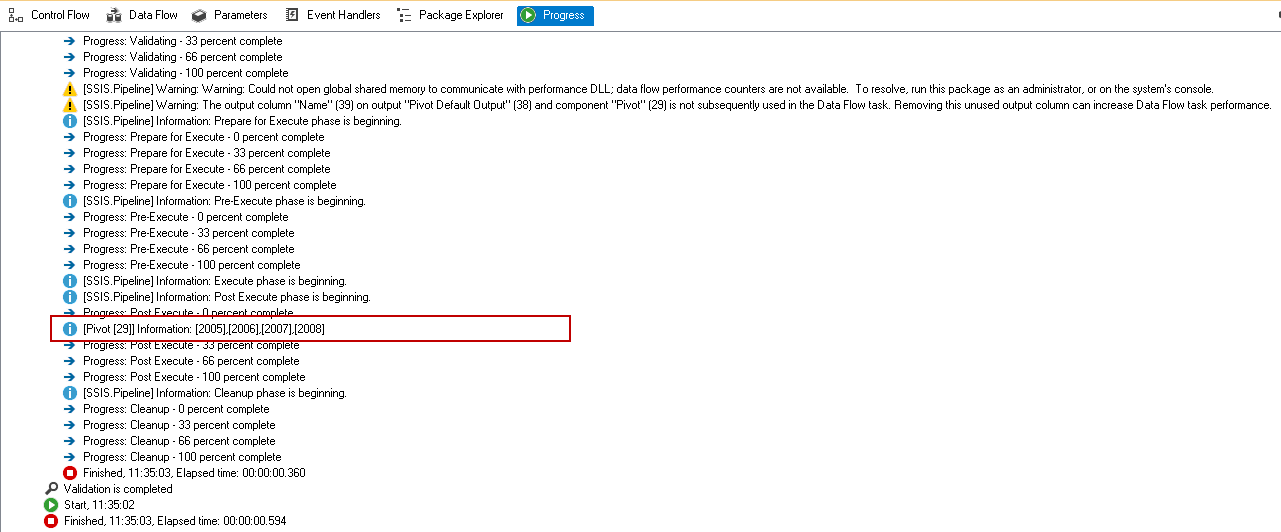
Task: Select Post Execute - 100 percent complete row
Action: coord(194,377)
